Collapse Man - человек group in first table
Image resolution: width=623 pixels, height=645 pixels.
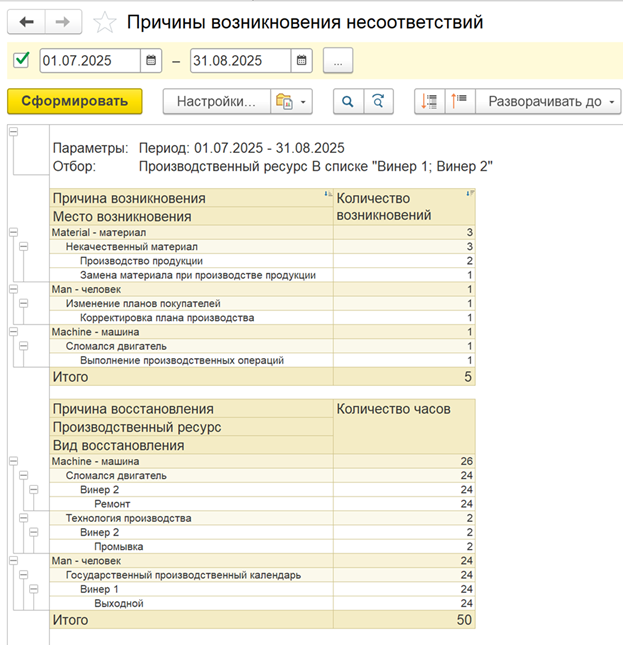14,289
